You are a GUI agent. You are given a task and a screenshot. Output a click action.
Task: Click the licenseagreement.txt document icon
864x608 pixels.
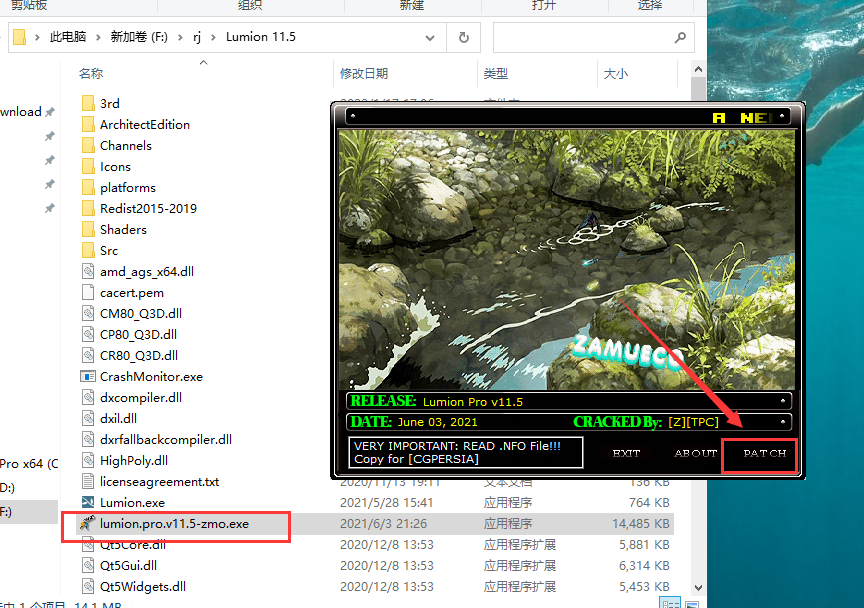(88, 481)
